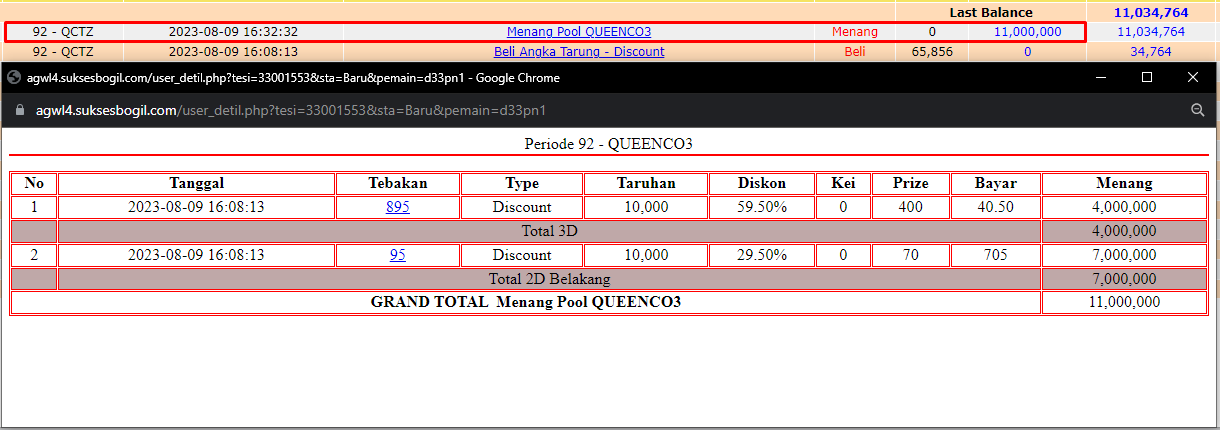Click Menang value 7,000,000 in row 2

(x=1125, y=255)
